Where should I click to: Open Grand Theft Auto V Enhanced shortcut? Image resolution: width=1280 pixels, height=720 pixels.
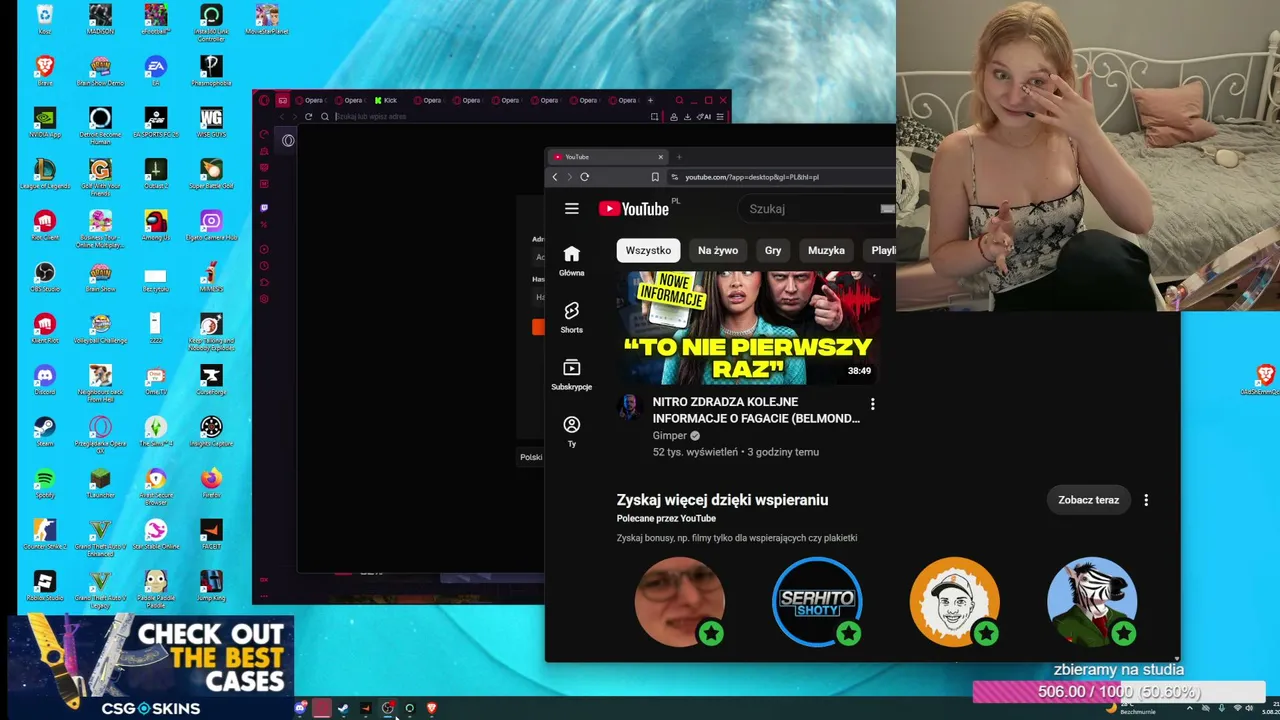point(100,538)
